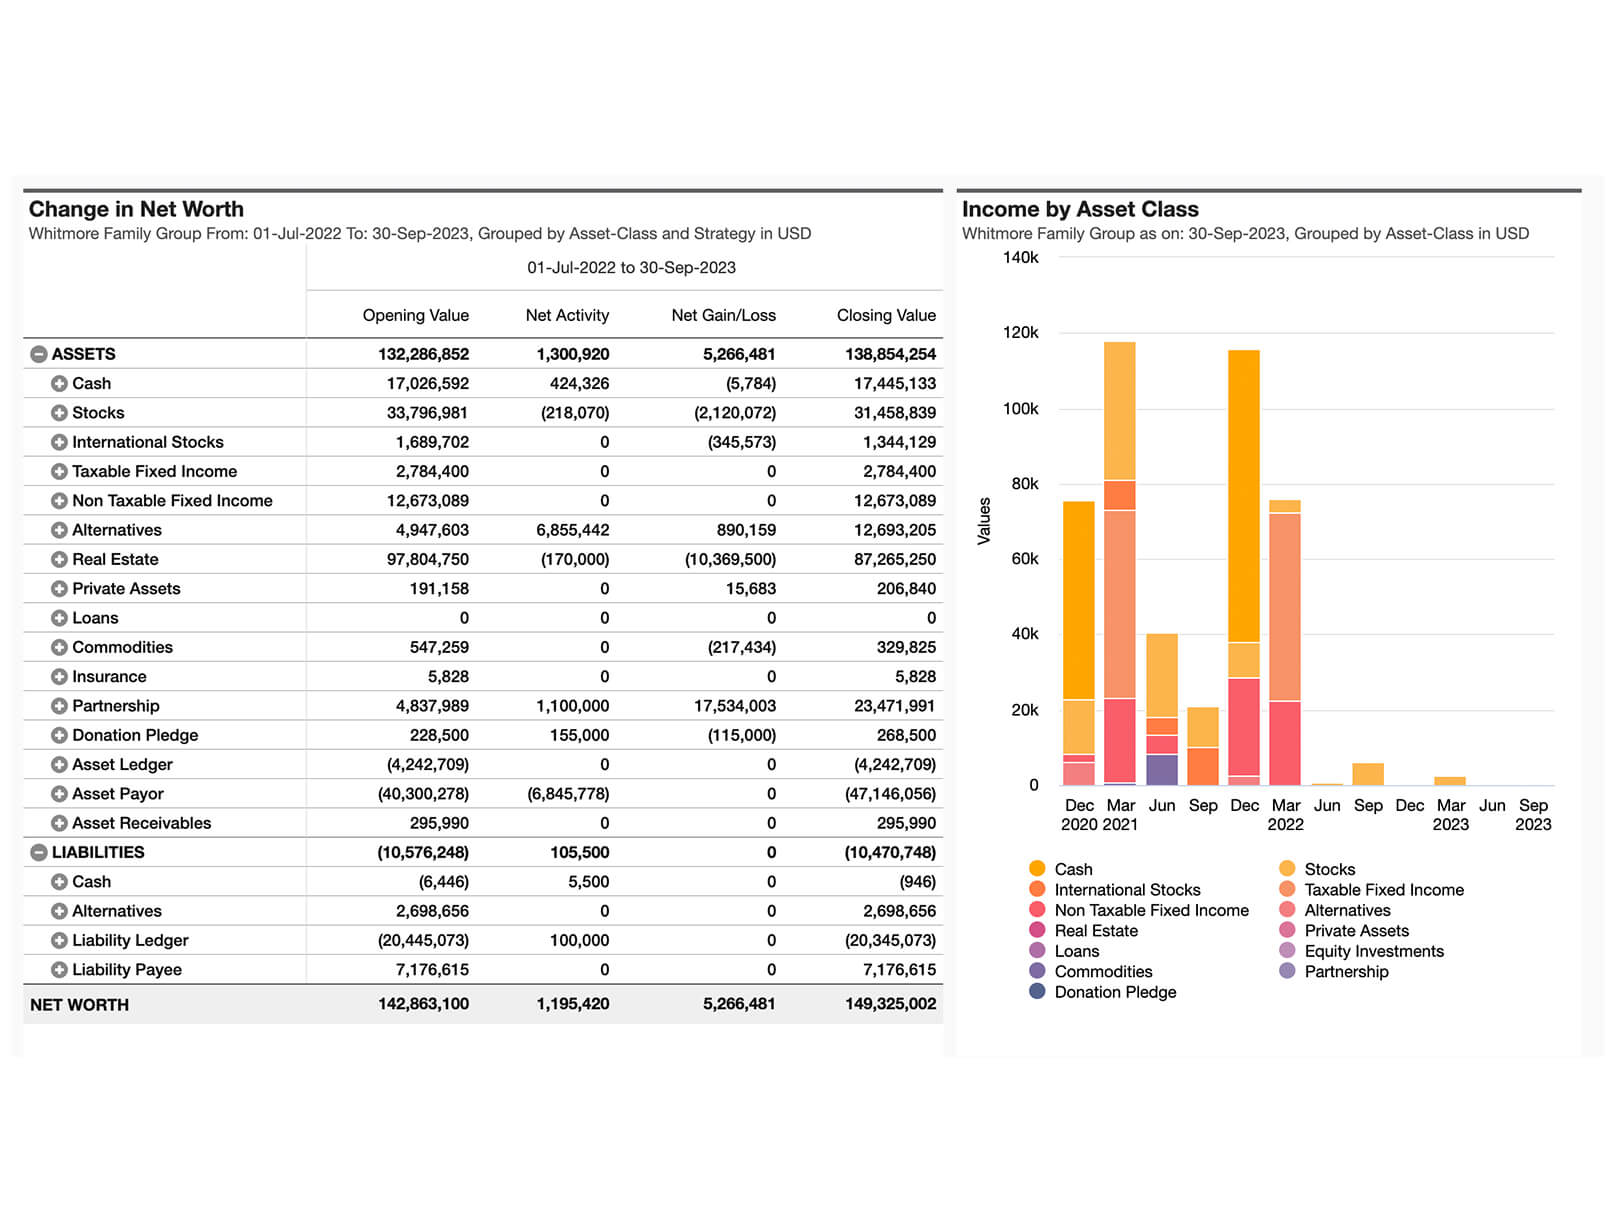Collapse the LIABILITIES group row
The width and height of the screenshot is (1616, 1232).
[x=39, y=853]
